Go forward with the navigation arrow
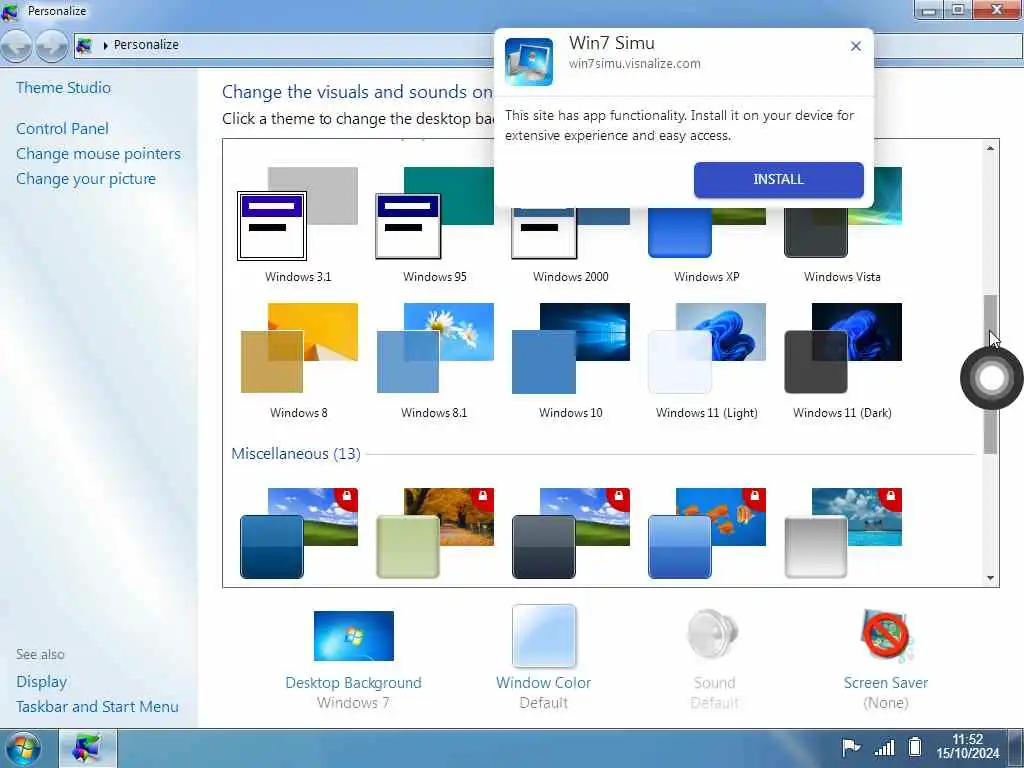This screenshot has width=1024, height=768. [x=52, y=46]
